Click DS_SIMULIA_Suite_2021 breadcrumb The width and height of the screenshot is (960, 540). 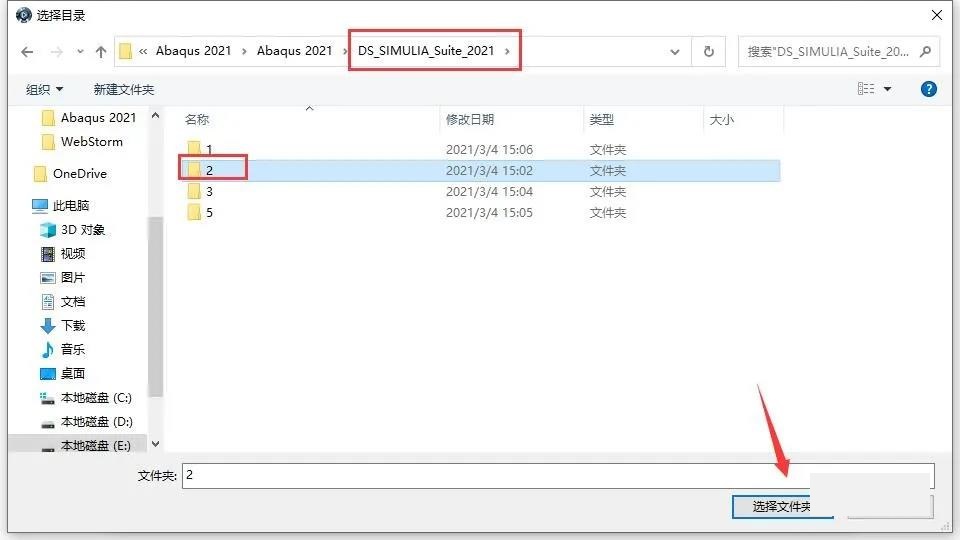pos(426,51)
